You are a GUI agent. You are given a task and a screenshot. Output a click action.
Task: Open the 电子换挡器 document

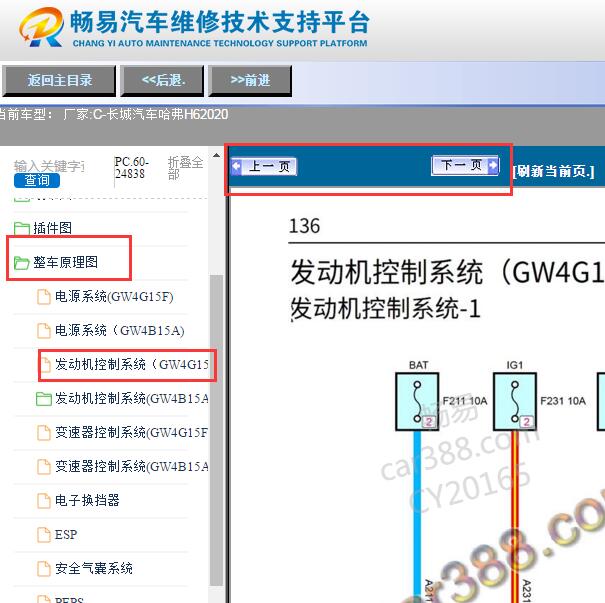tap(87, 500)
